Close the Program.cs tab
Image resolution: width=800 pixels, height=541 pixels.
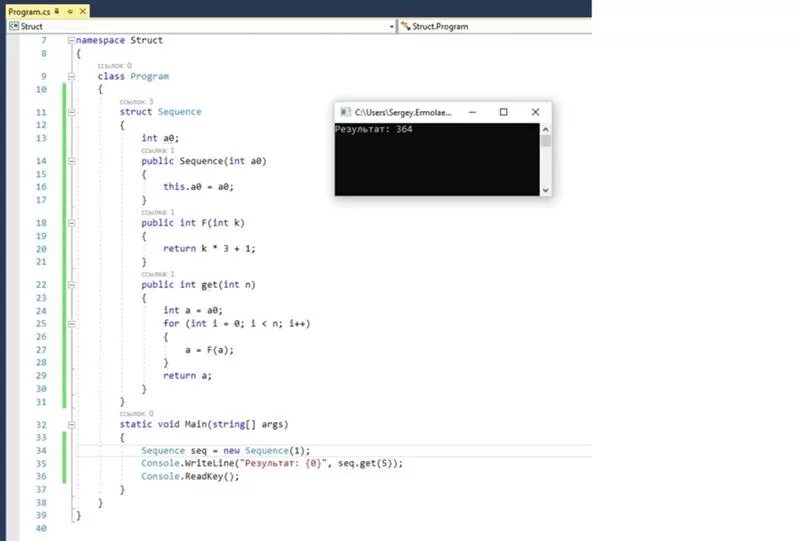pyautogui.click(x=83, y=11)
